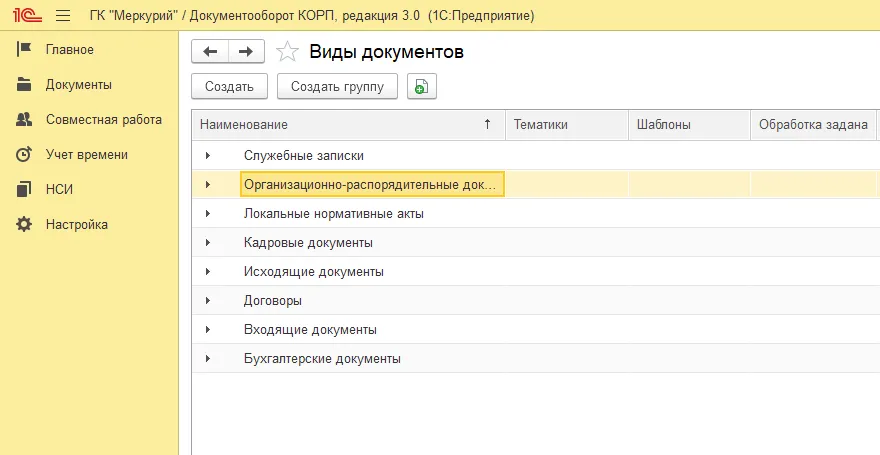Expand the Служебные записки group
This screenshot has width=880, height=455.
click(208, 155)
